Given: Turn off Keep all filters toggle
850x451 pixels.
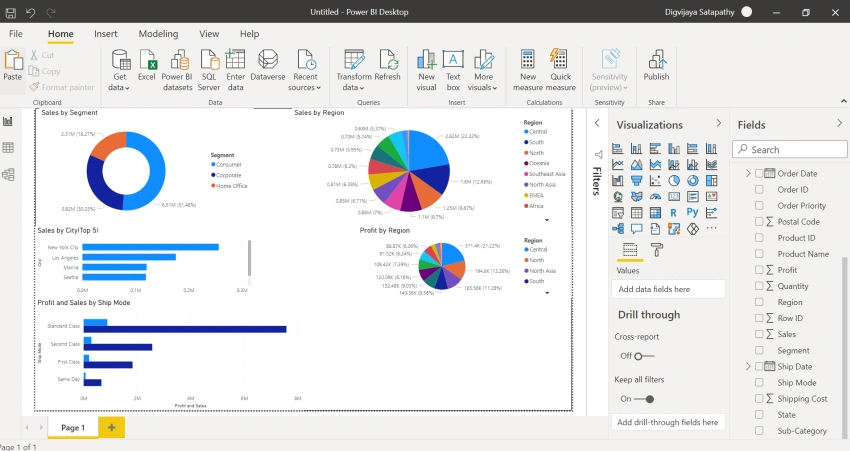Looking at the screenshot, I should tap(644, 399).
